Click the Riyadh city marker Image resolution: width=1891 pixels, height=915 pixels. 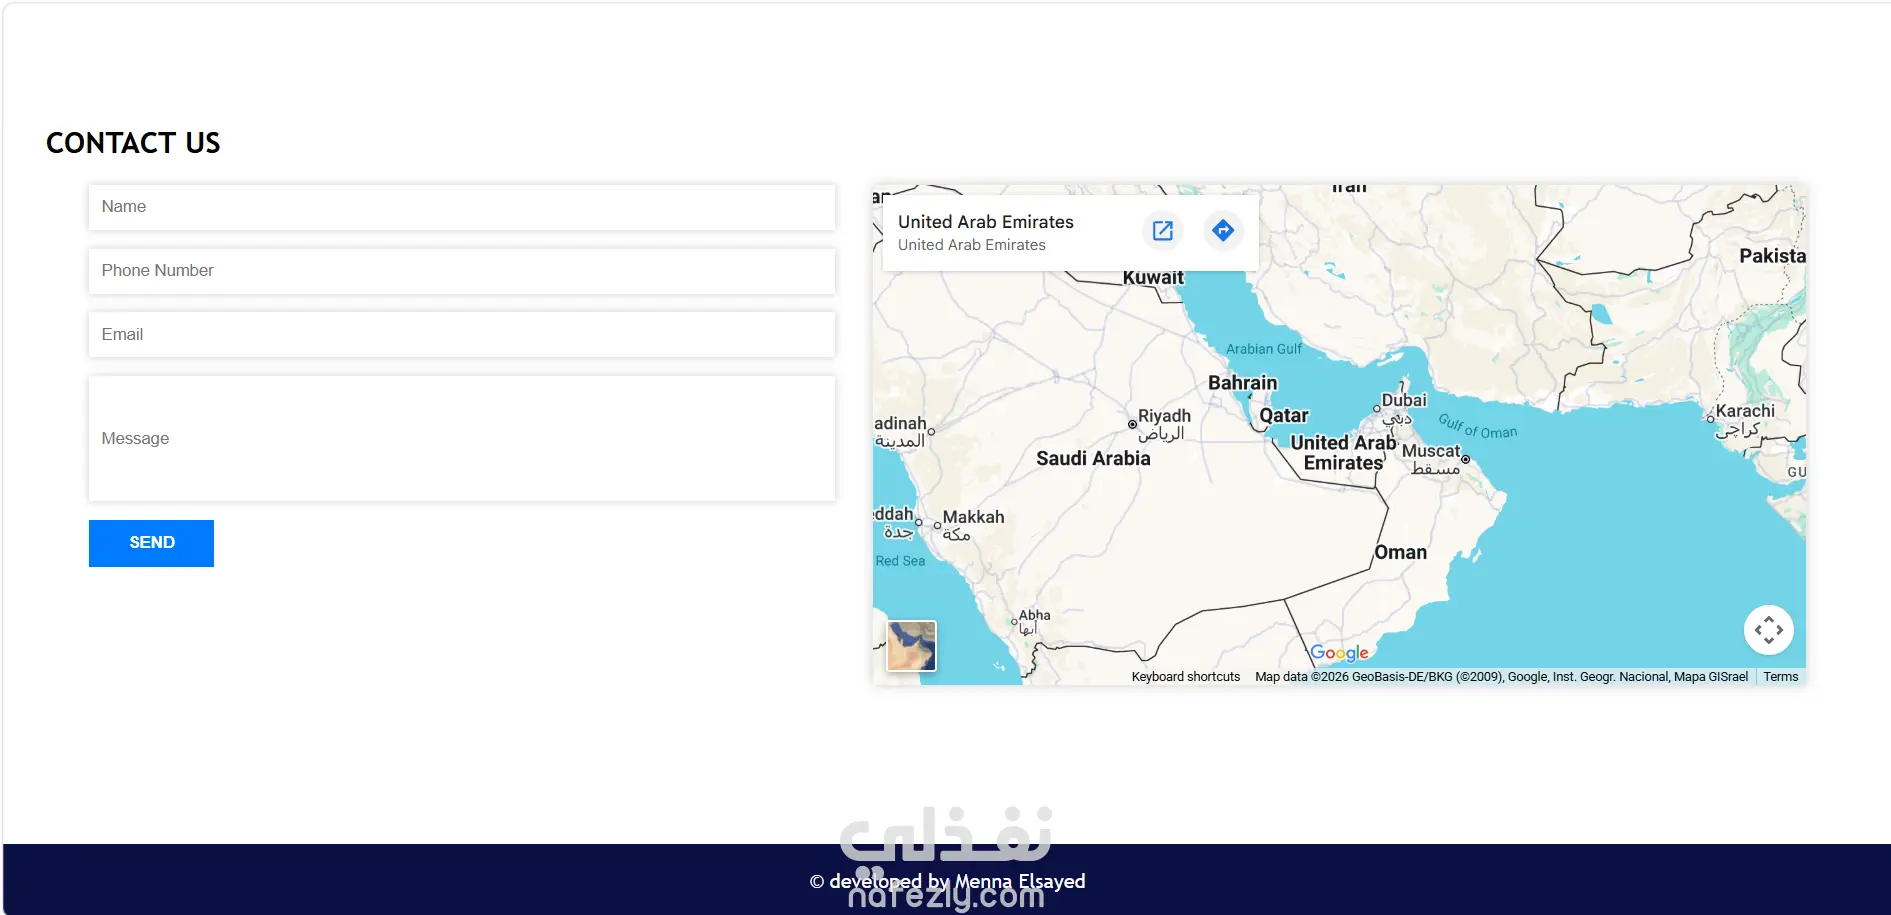coord(1132,424)
